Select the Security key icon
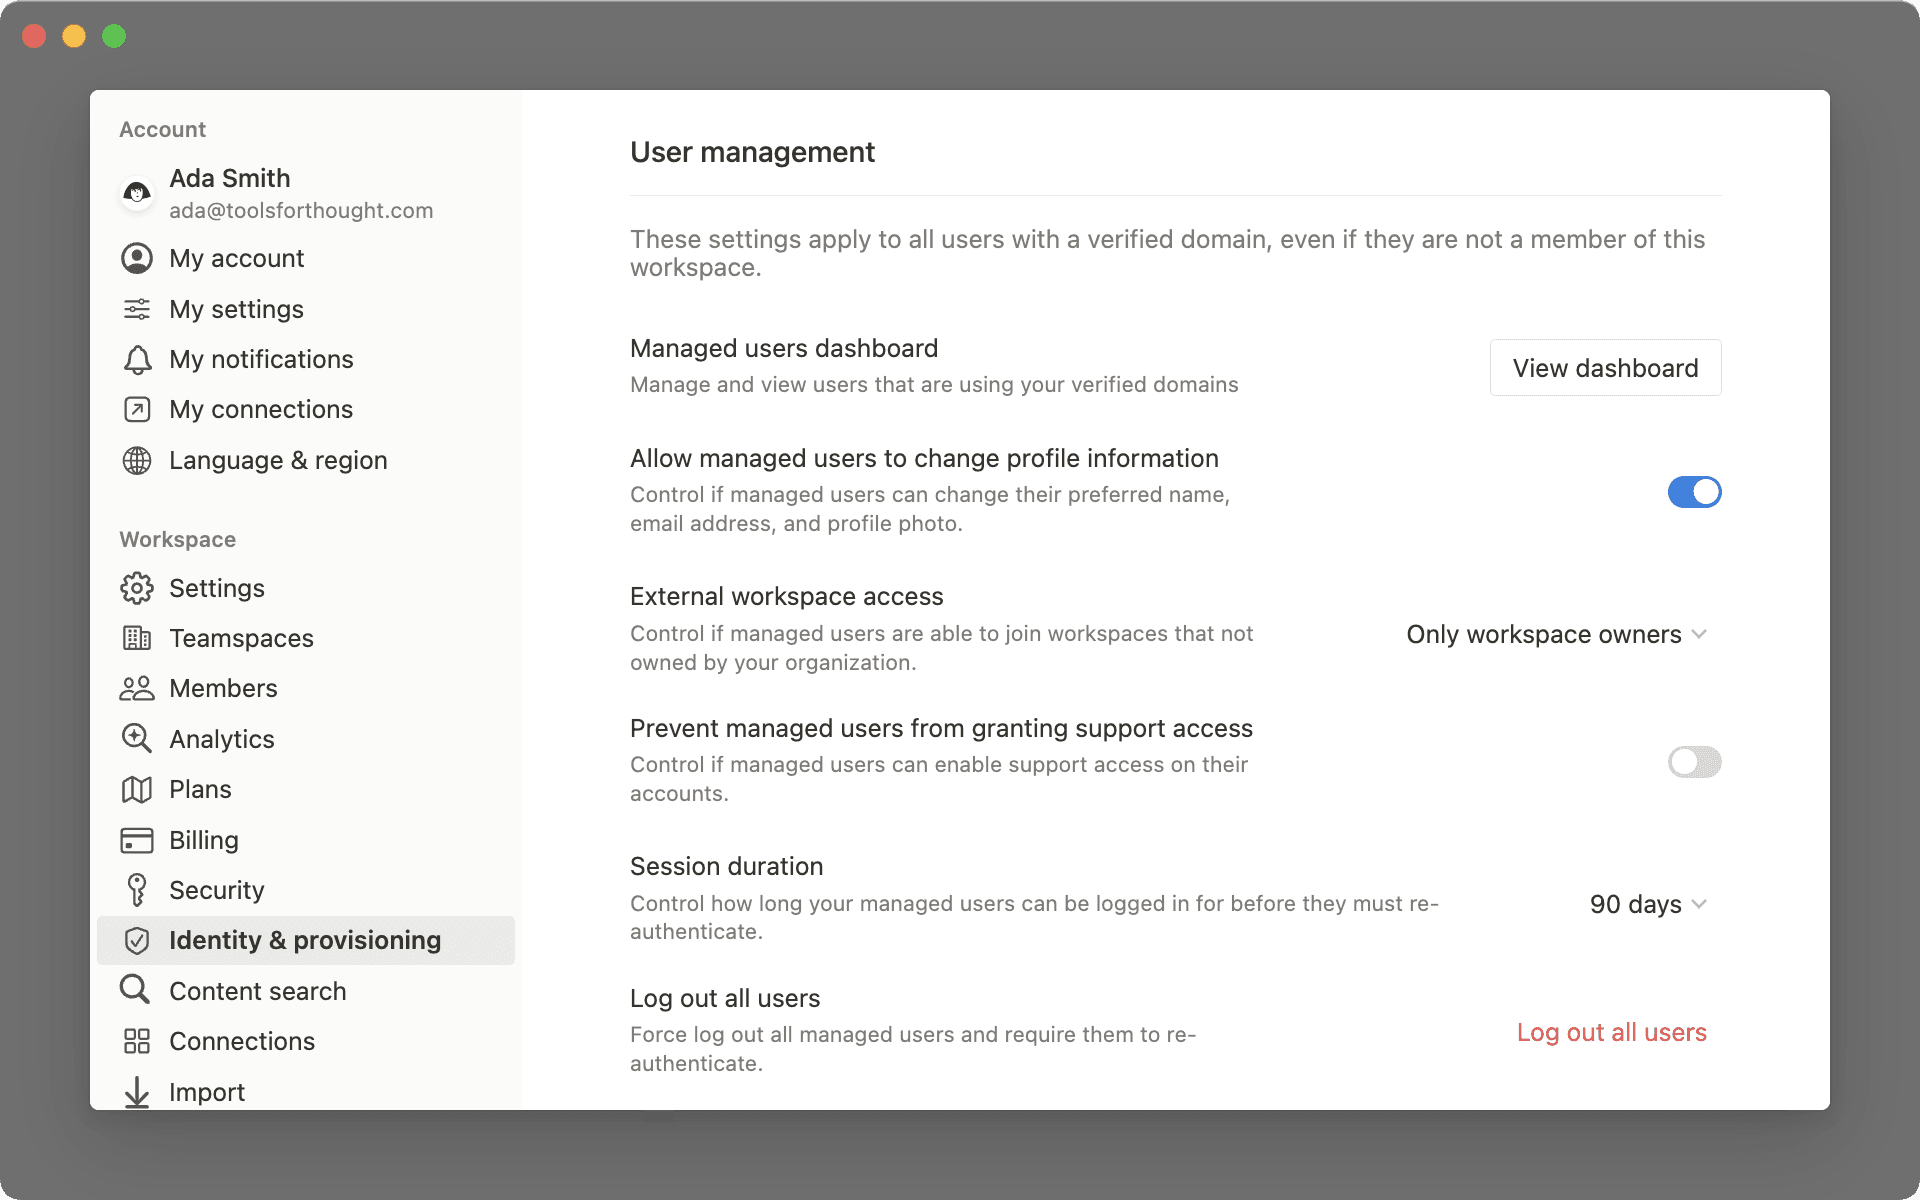The width and height of the screenshot is (1920, 1200). [x=137, y=889]
